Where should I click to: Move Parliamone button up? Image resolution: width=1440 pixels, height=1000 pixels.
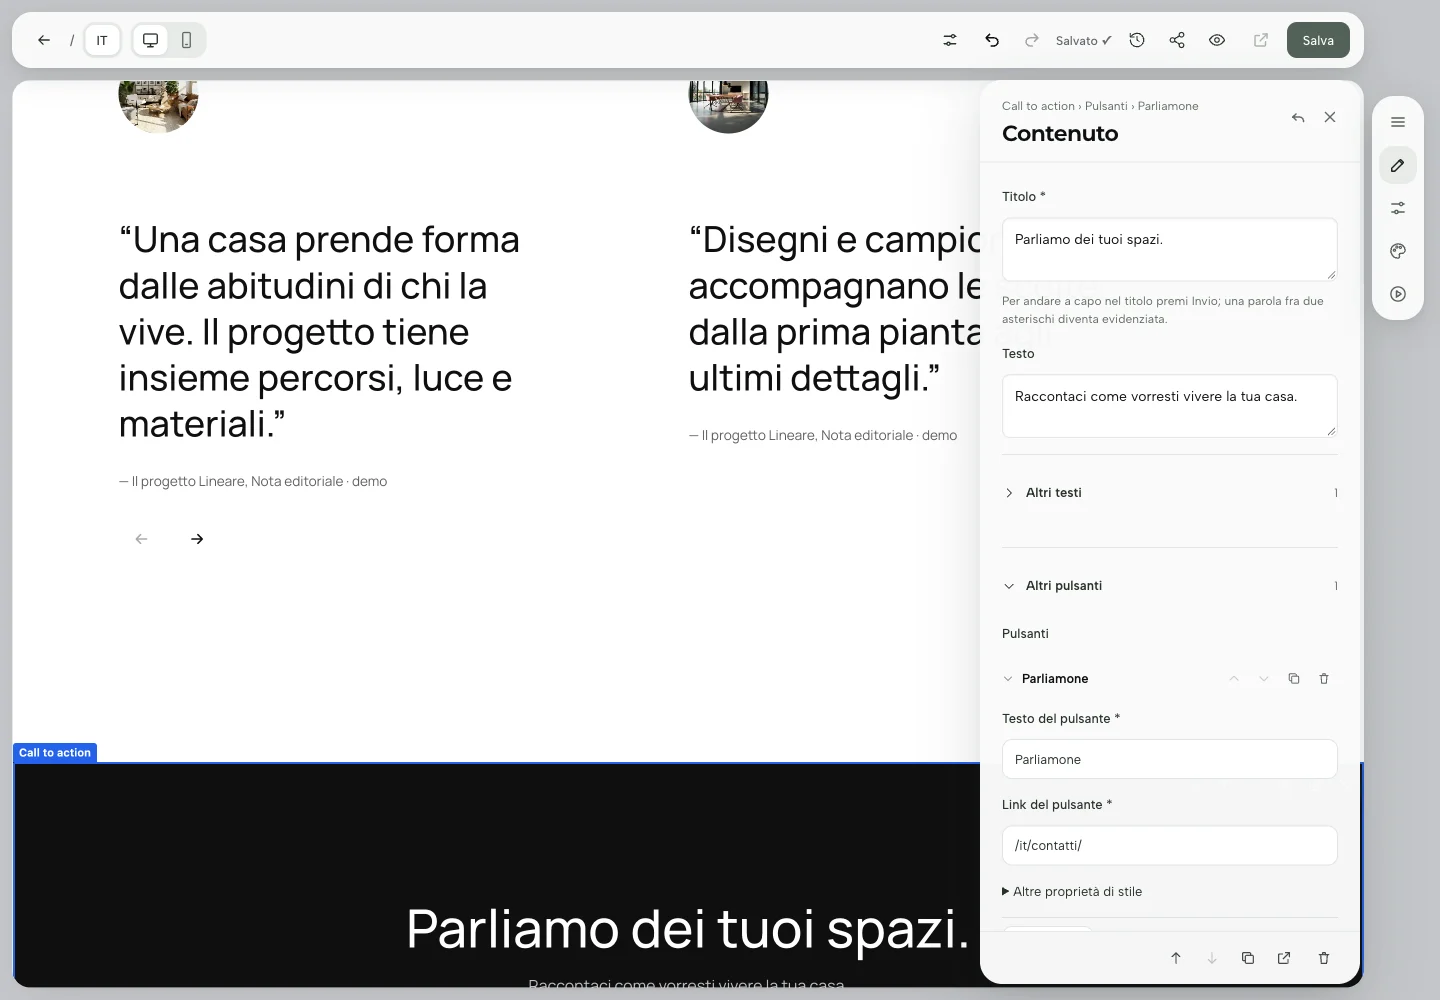coord(1234,679)
